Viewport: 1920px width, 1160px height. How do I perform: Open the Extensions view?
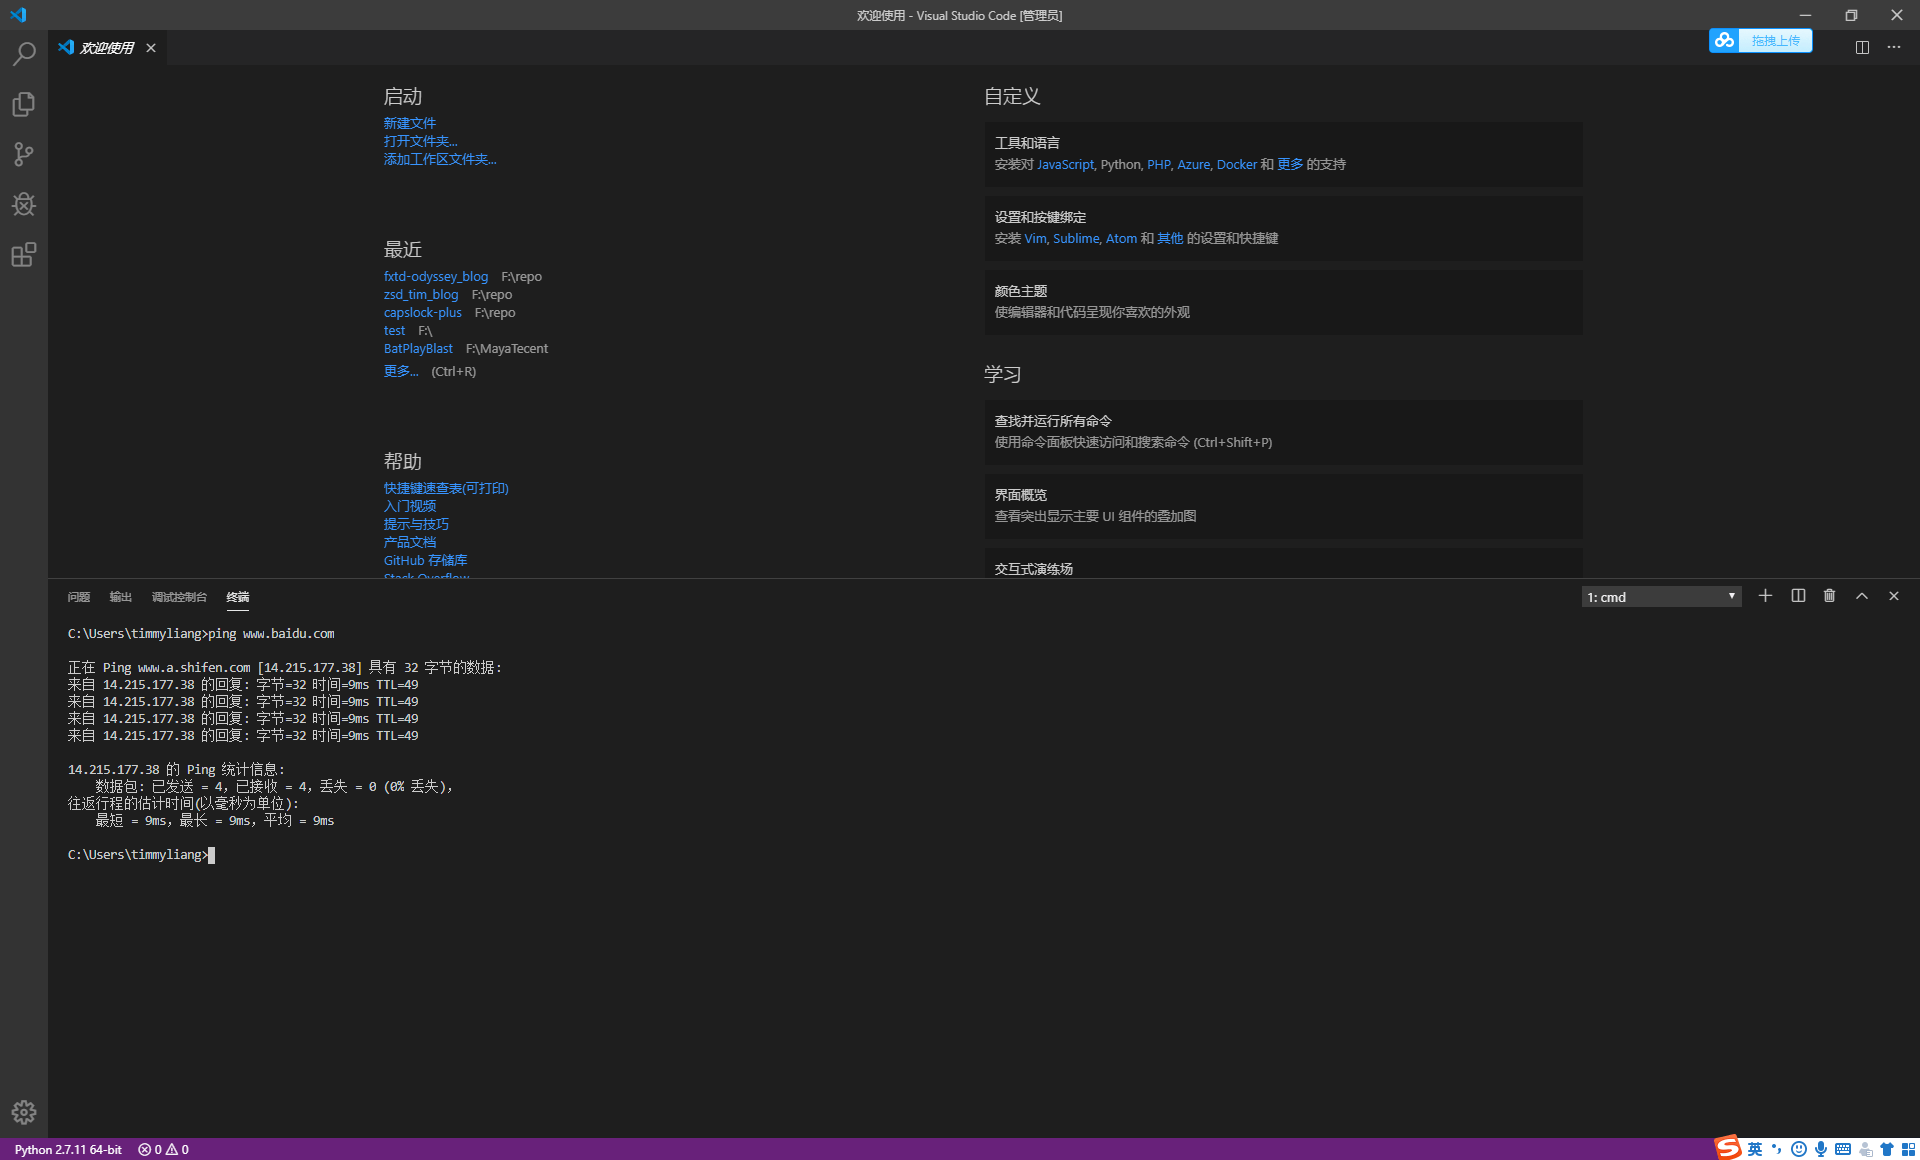coord(24,254)
